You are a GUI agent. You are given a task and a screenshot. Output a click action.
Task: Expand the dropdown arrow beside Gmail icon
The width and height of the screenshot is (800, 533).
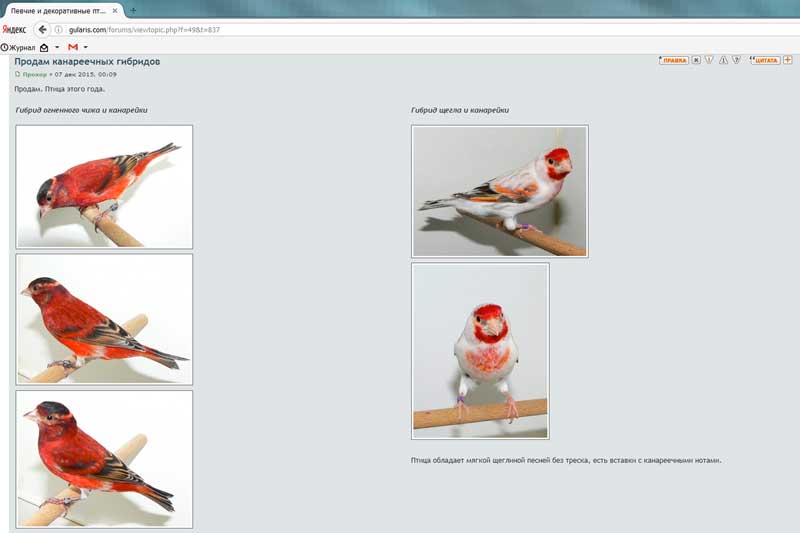point(86,47)
